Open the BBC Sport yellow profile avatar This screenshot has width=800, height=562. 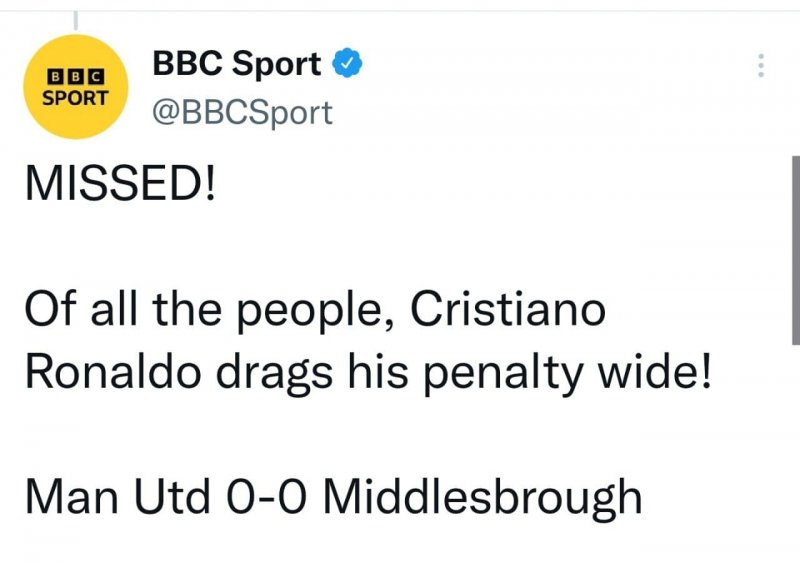77,88
